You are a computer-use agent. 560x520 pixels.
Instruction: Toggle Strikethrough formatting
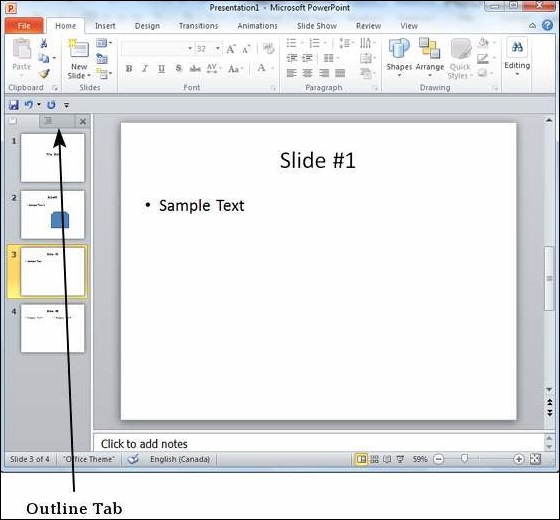[195, 68]
